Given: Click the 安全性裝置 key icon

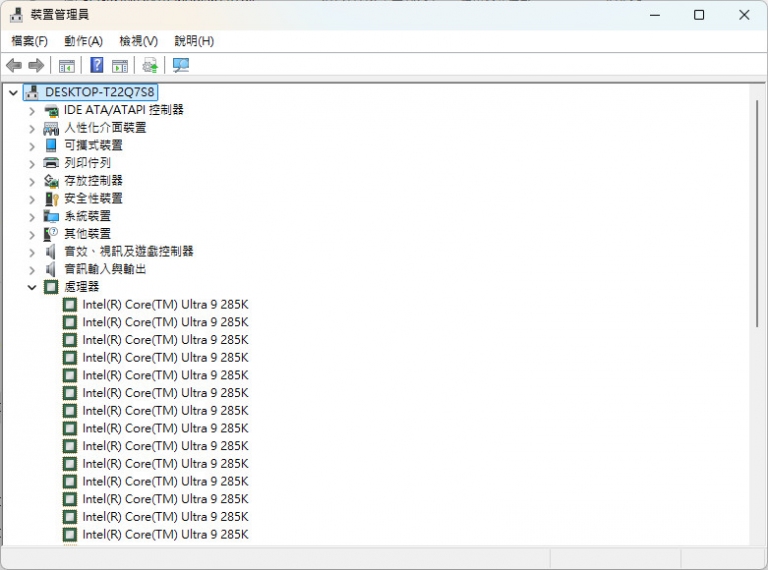Looking at the screenshot, I should tap(51, 198).
